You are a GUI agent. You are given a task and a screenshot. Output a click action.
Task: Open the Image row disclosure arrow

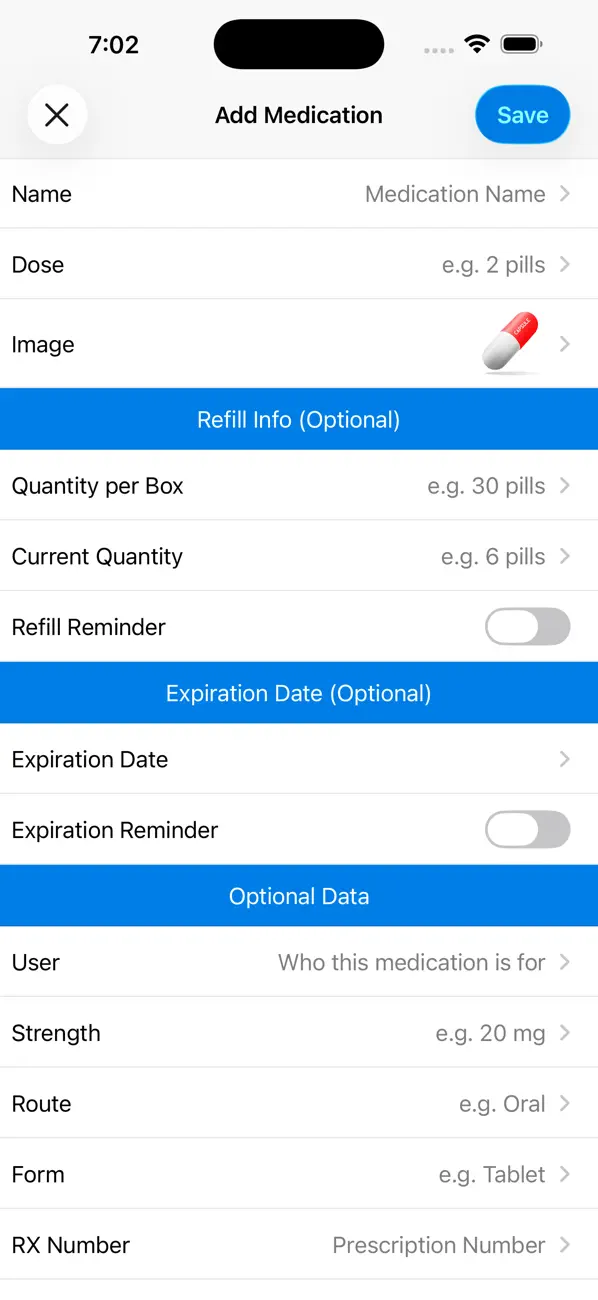[565, 343]
